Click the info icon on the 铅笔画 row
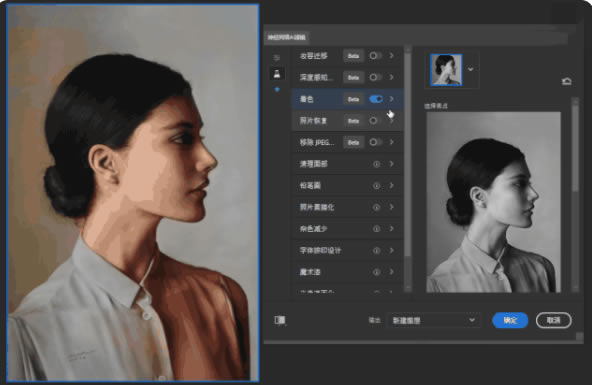Screen dimensions: 592x385 click(x=376, y=186)
